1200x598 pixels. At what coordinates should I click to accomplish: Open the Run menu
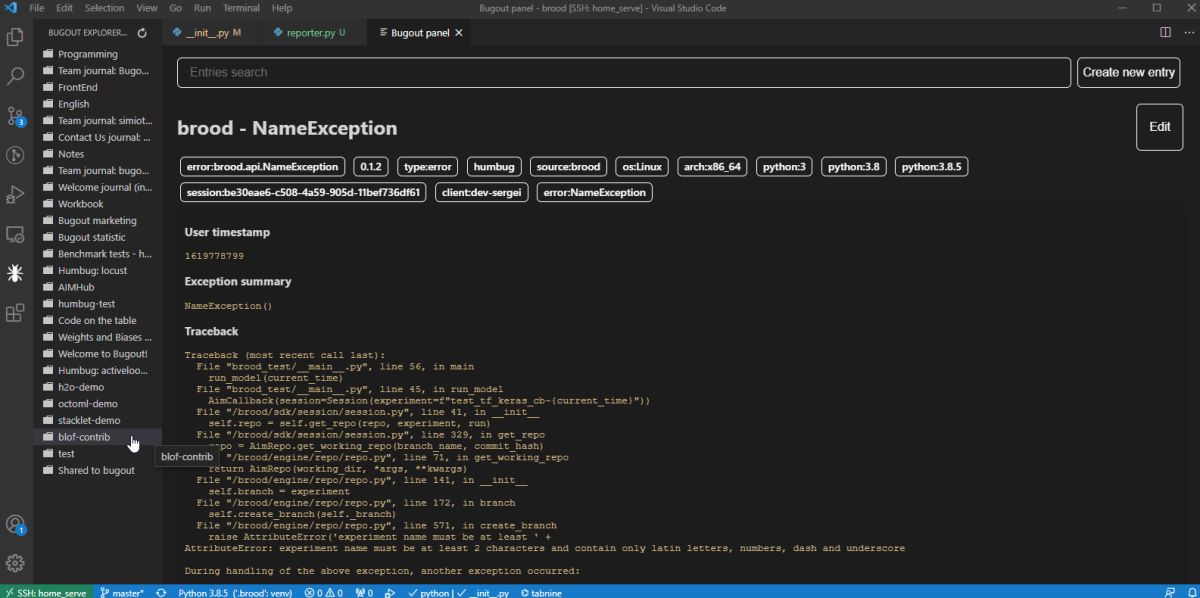point(203,7)
